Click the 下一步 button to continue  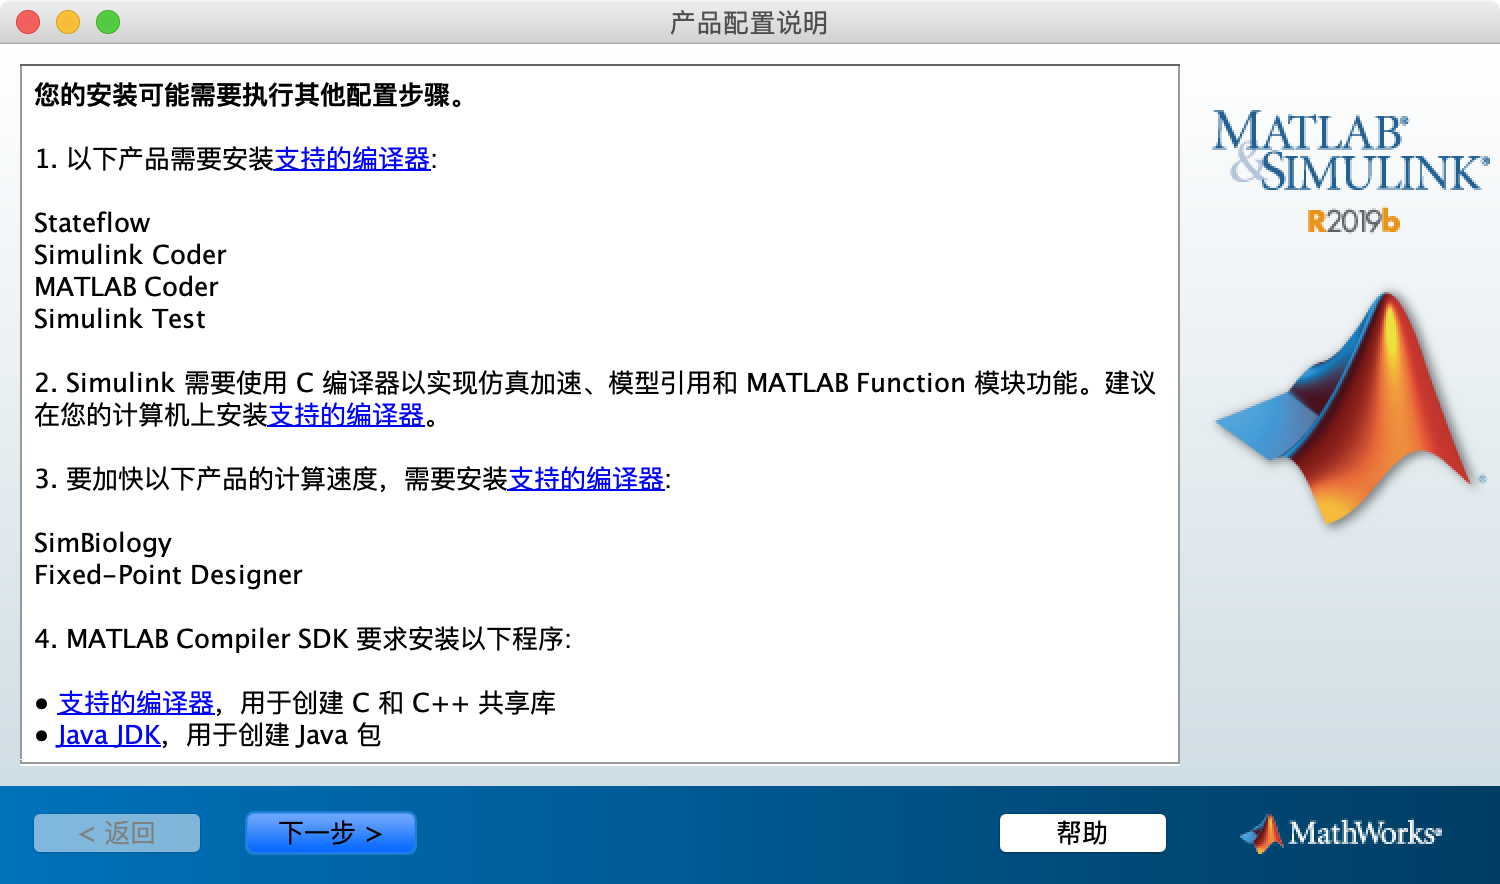(330, 833)
